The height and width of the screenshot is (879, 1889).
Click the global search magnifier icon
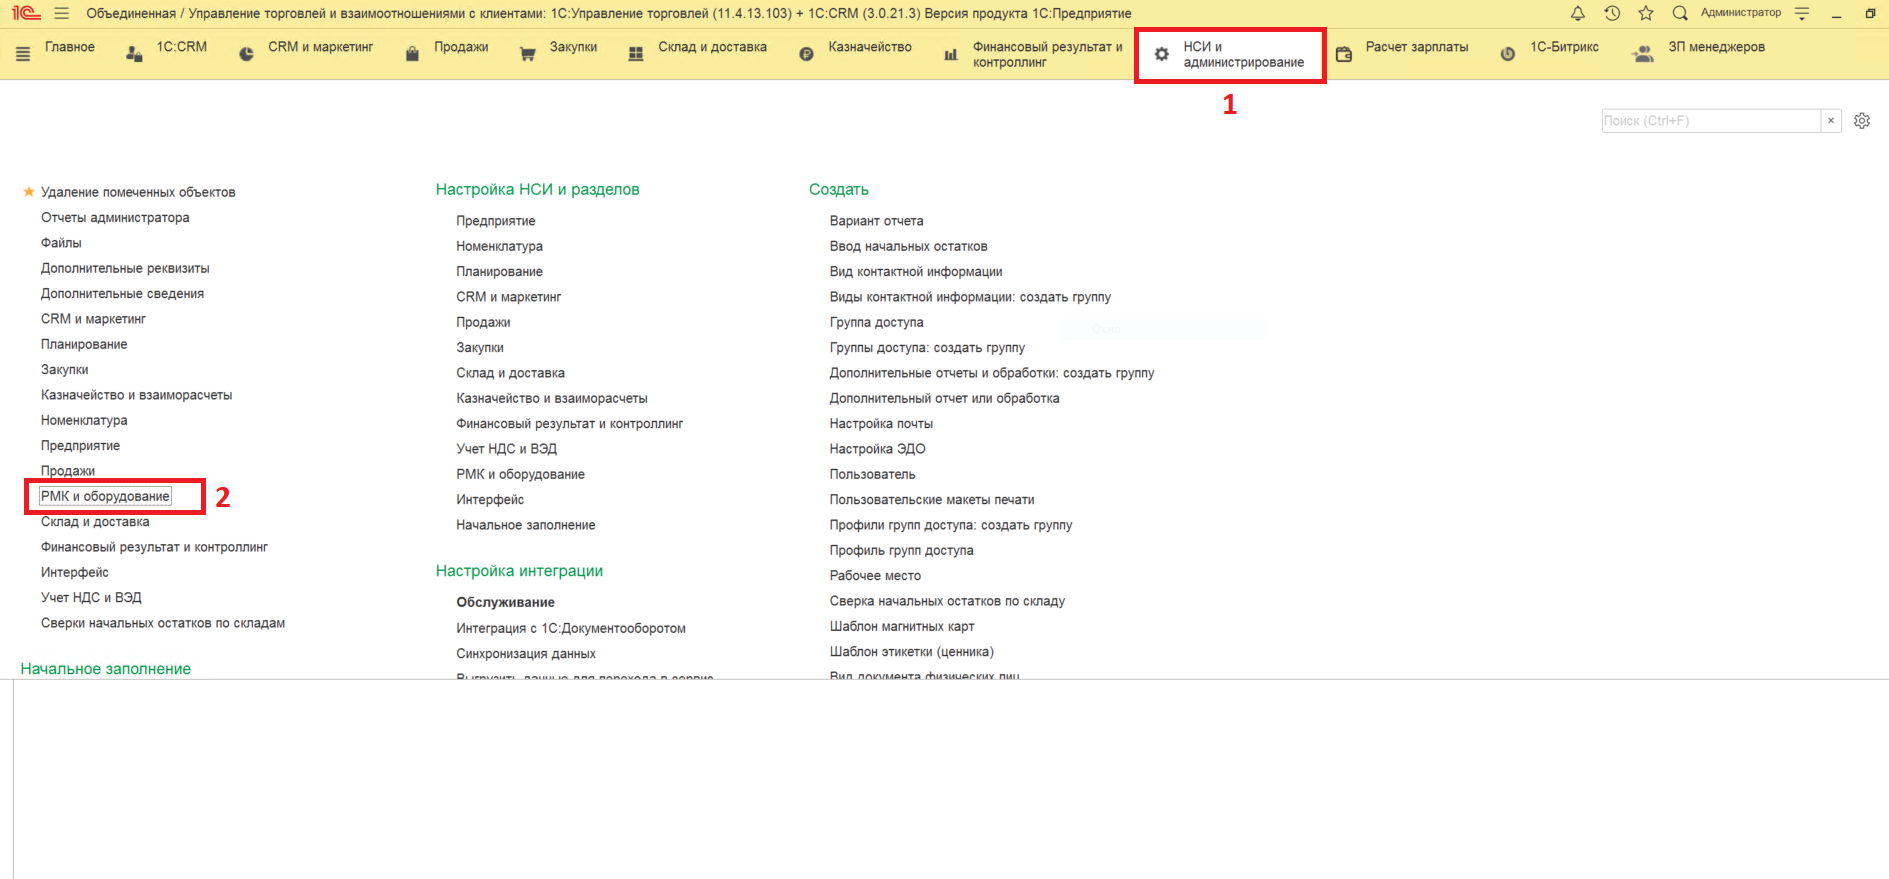pyautogui.click(x=1680, y=13)
